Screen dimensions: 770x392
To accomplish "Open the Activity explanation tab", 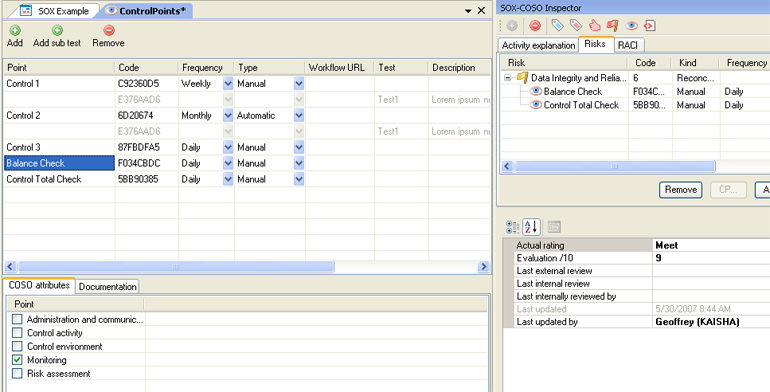I will click(x=538, y=45).
